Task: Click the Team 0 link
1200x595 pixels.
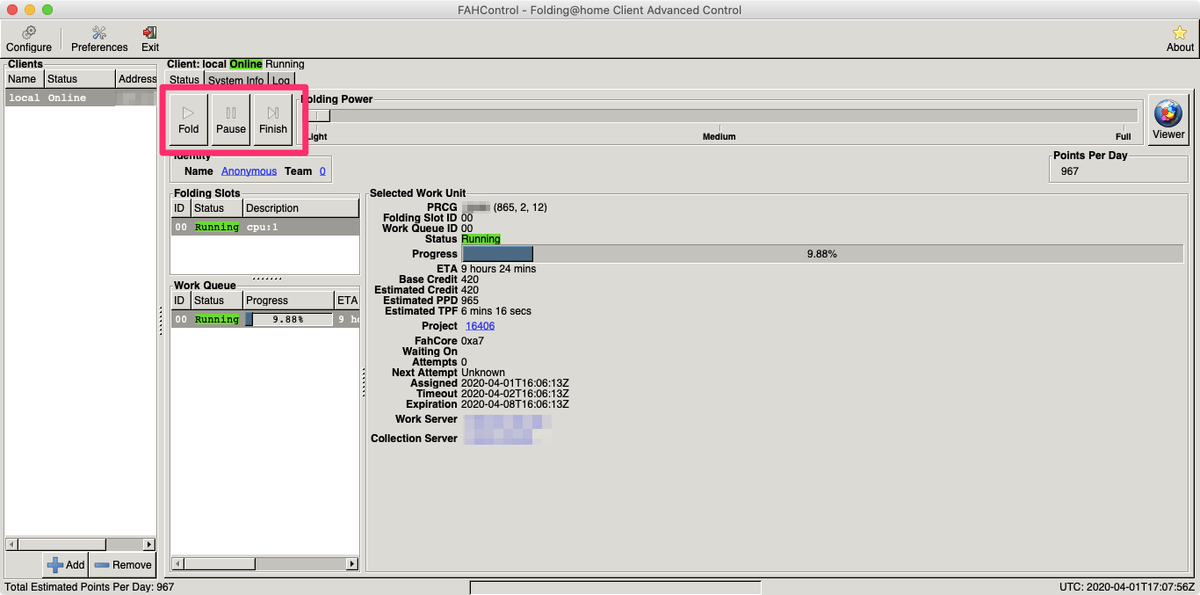Action: [322, 171]
